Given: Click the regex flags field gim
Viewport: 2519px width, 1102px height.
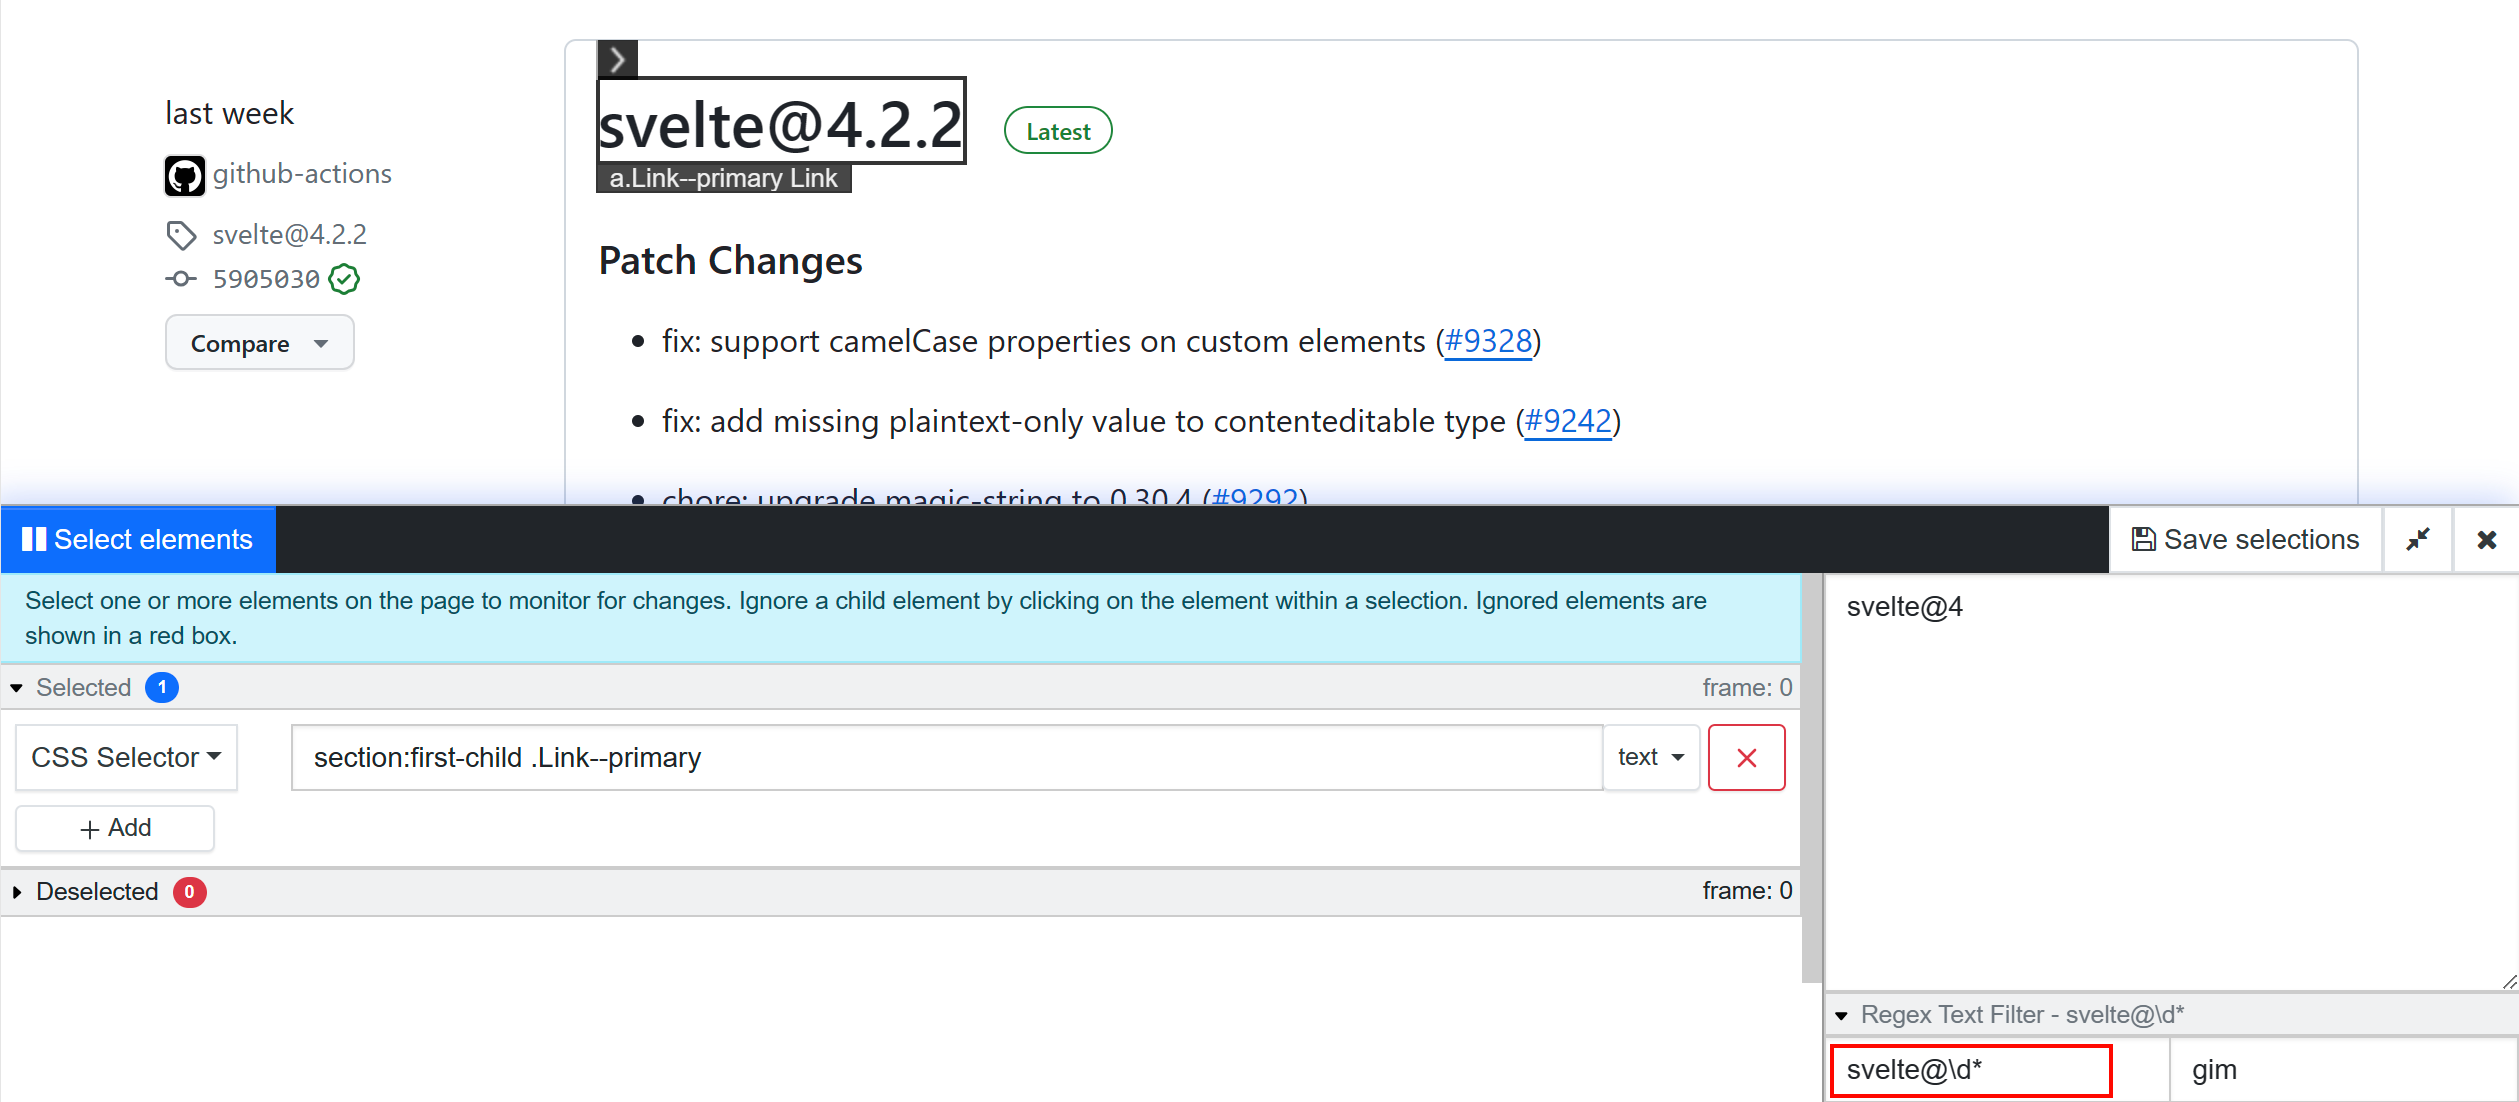Looking at the screenshot, I should click(2343, 1070).
